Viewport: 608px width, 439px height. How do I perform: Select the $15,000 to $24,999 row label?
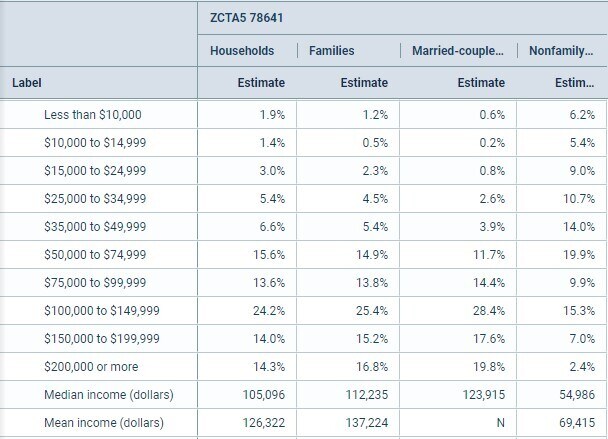(95, 171)
